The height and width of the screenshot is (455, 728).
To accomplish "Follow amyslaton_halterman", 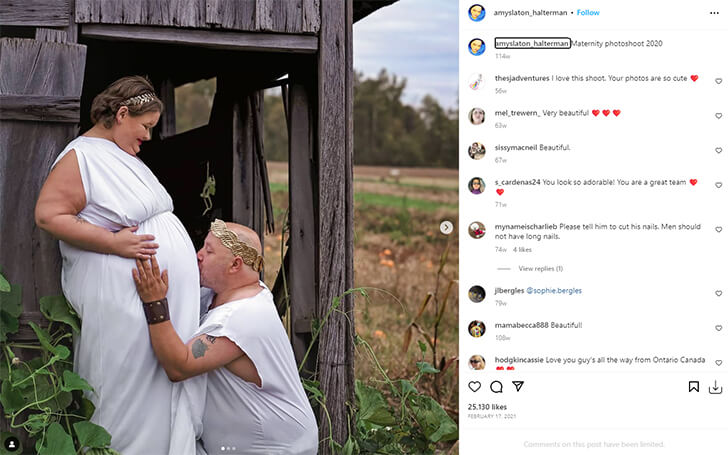I will [x=588, y=13].
